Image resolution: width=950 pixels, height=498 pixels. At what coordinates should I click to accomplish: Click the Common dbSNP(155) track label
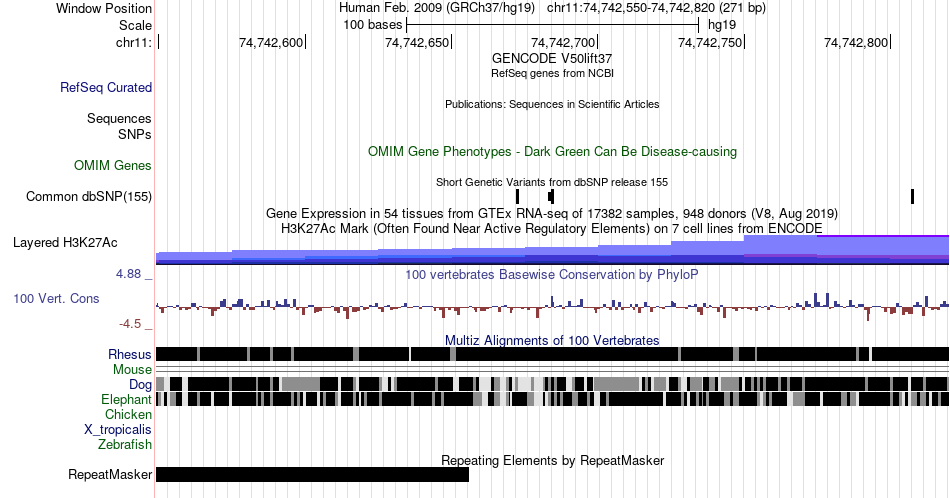(89, 196)
